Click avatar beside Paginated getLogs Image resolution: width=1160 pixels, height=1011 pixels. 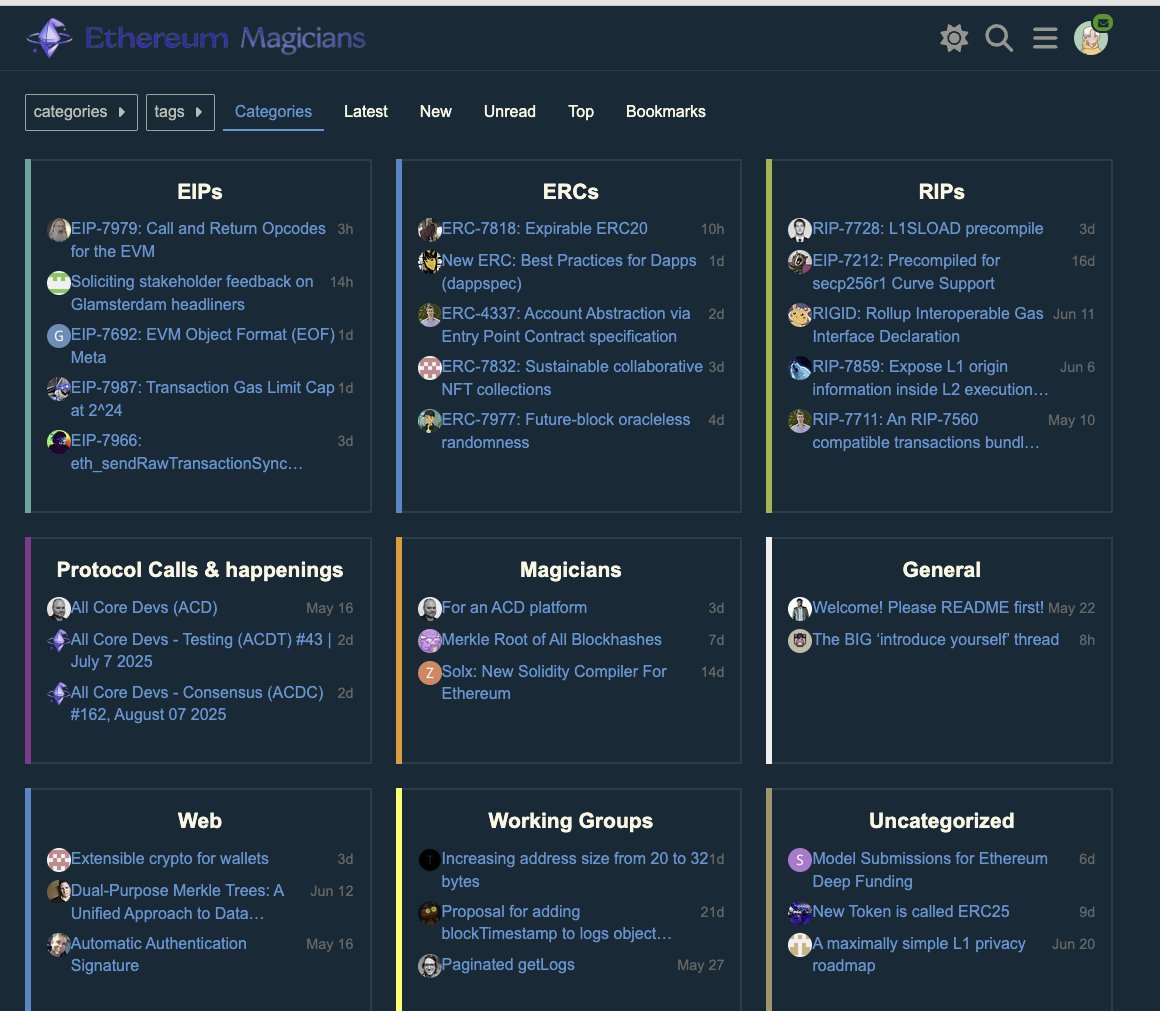pos(429,965)
